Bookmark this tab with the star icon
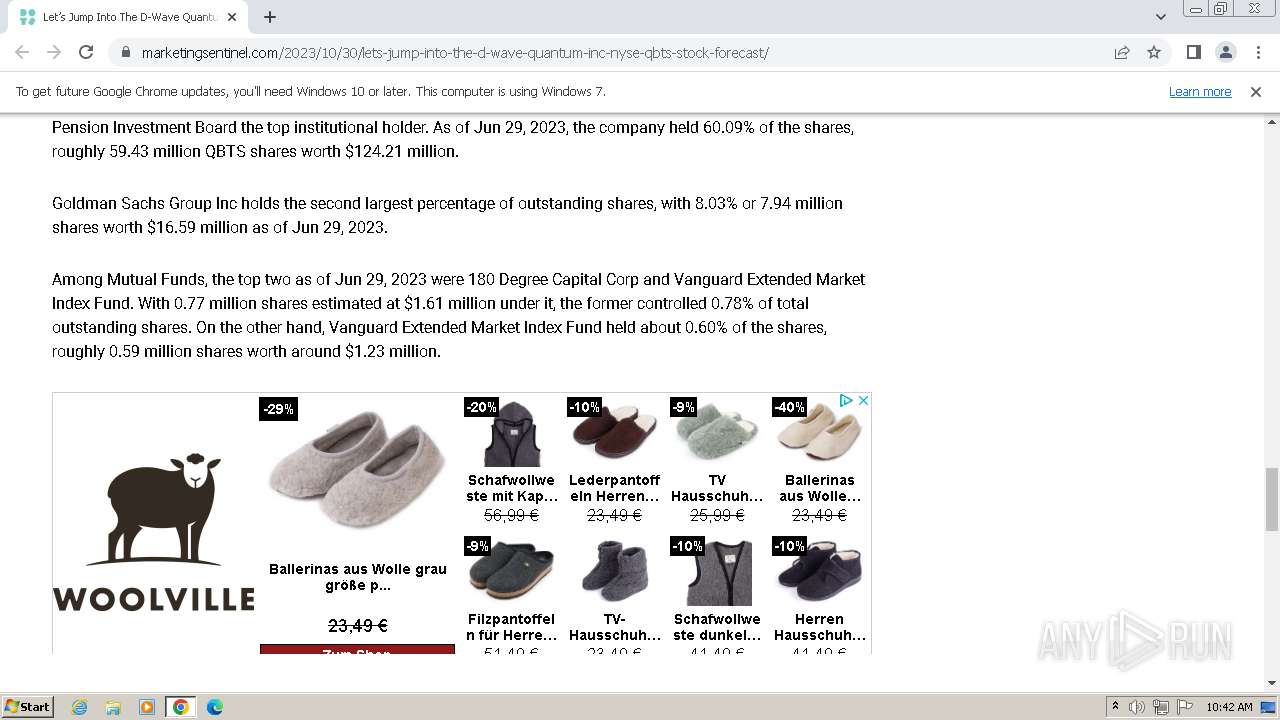Screen dimensions: 1280x720 click(x=1154, y=52)
